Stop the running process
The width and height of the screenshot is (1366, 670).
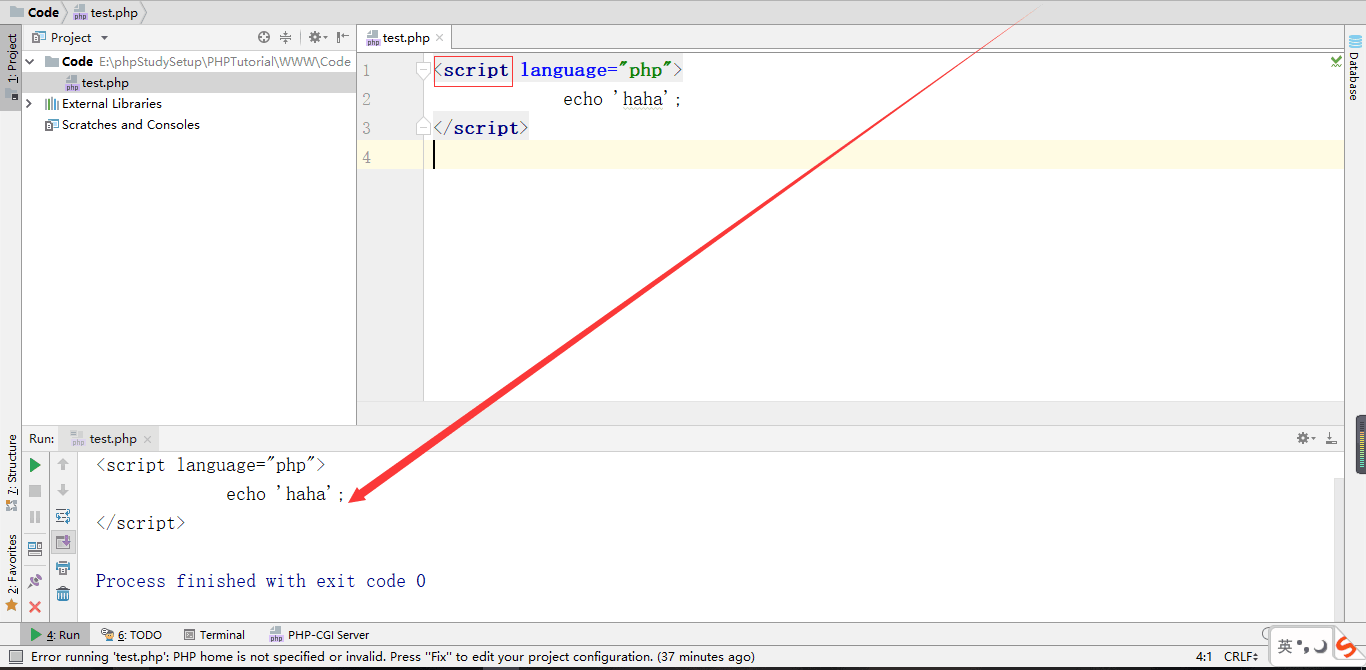pyautogui.click(x=35, y=491)
